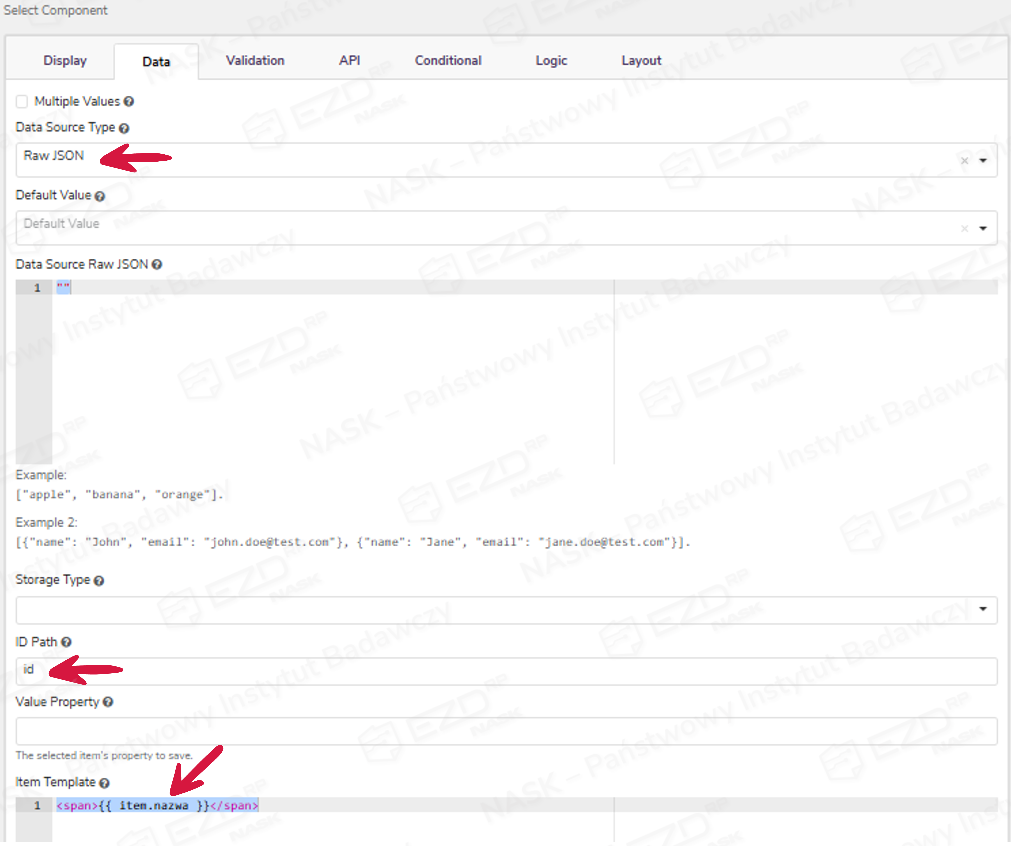Click help icon next to Multiple Values
Image resolution: width=1011 pixels, height=846 pixels.
click(x=129, y=102)
